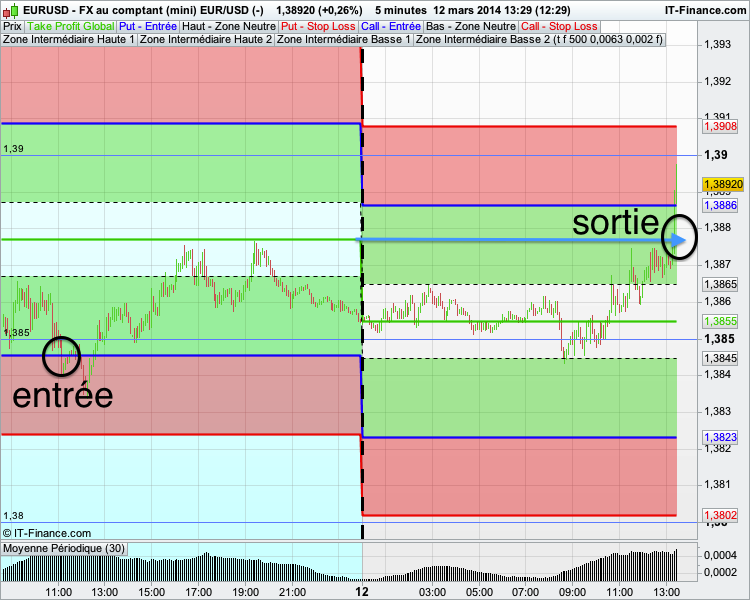Click the 13:00 label at axis end
750x600 pixels.
tap(666, 592)
